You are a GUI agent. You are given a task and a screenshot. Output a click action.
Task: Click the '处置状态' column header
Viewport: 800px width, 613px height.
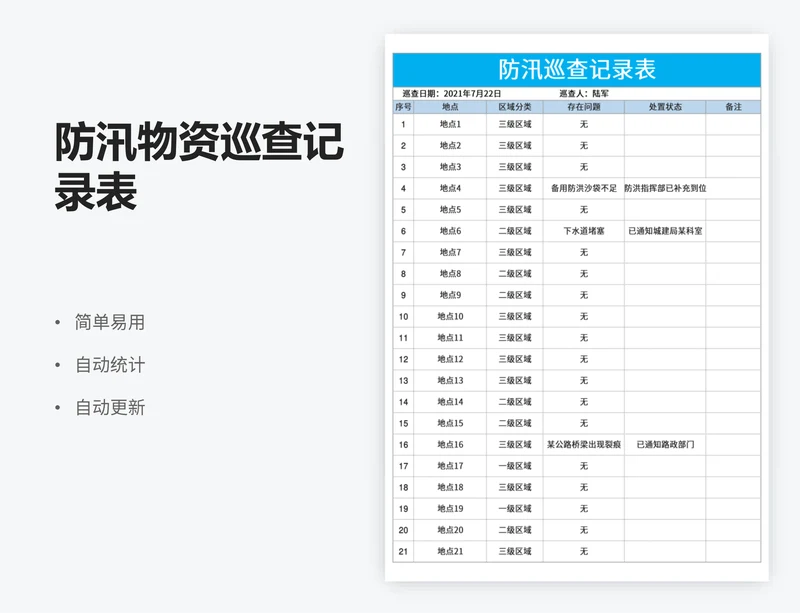tap(665, 107)
